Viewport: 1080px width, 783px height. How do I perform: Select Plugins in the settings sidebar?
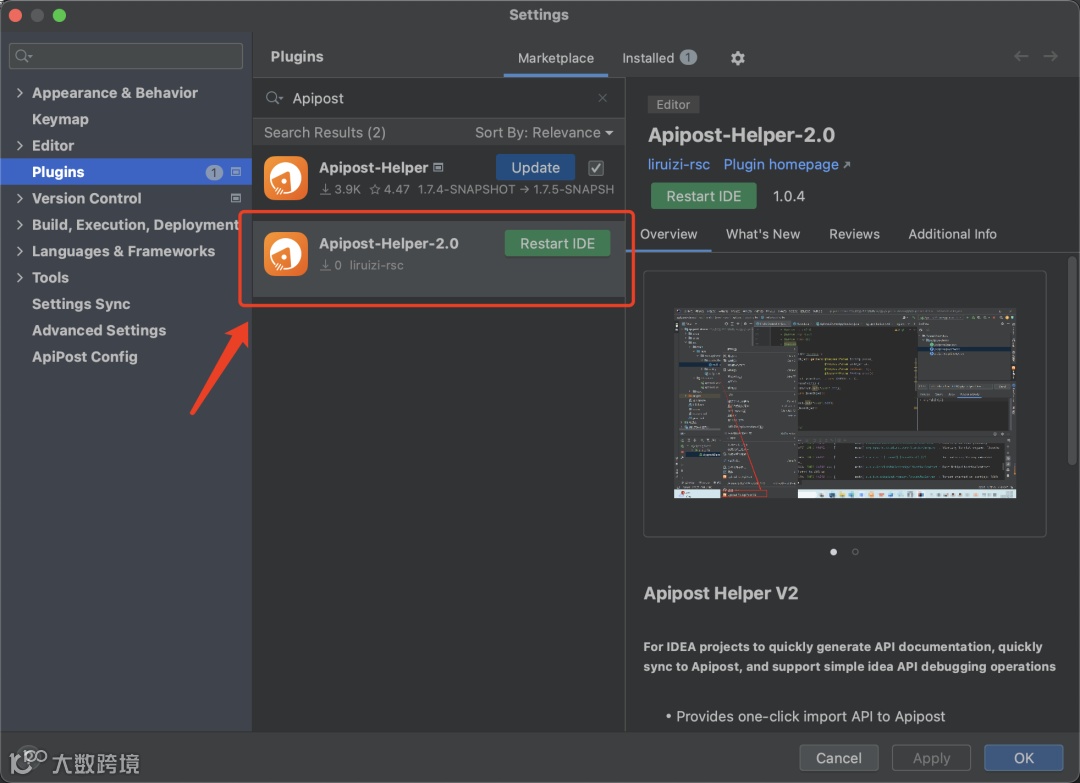click(126, 171)
